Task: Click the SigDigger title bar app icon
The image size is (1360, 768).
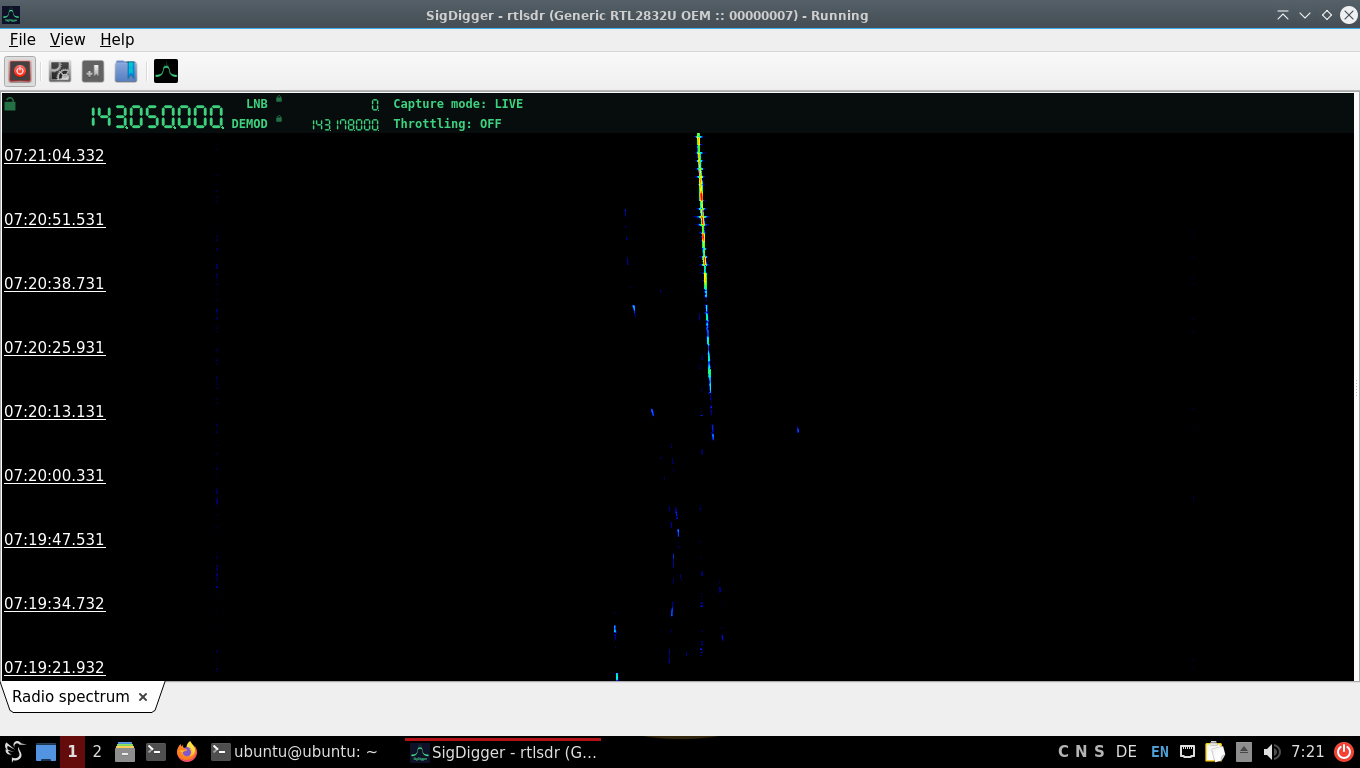Action: (x=11, y=15)
